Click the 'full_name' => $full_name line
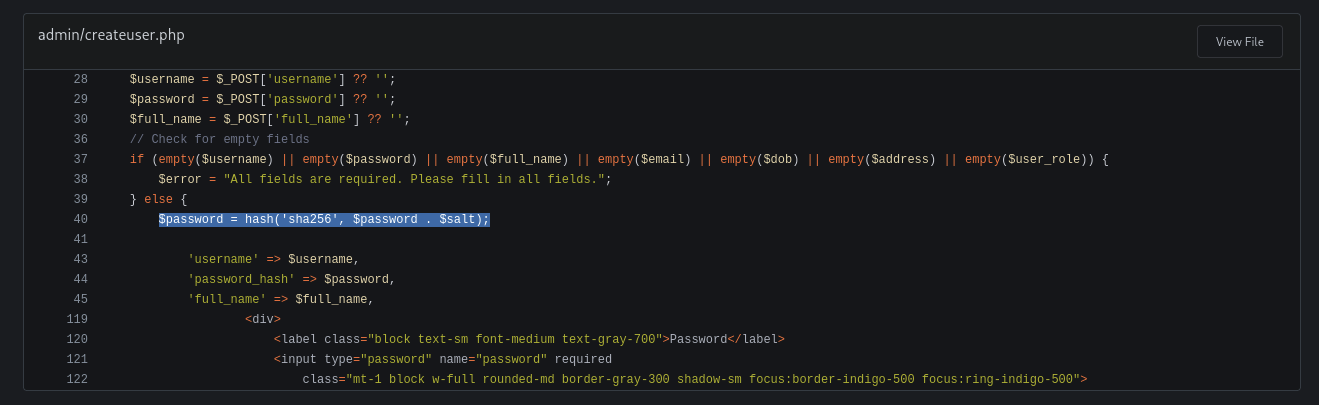 click(x=281, y=299)
